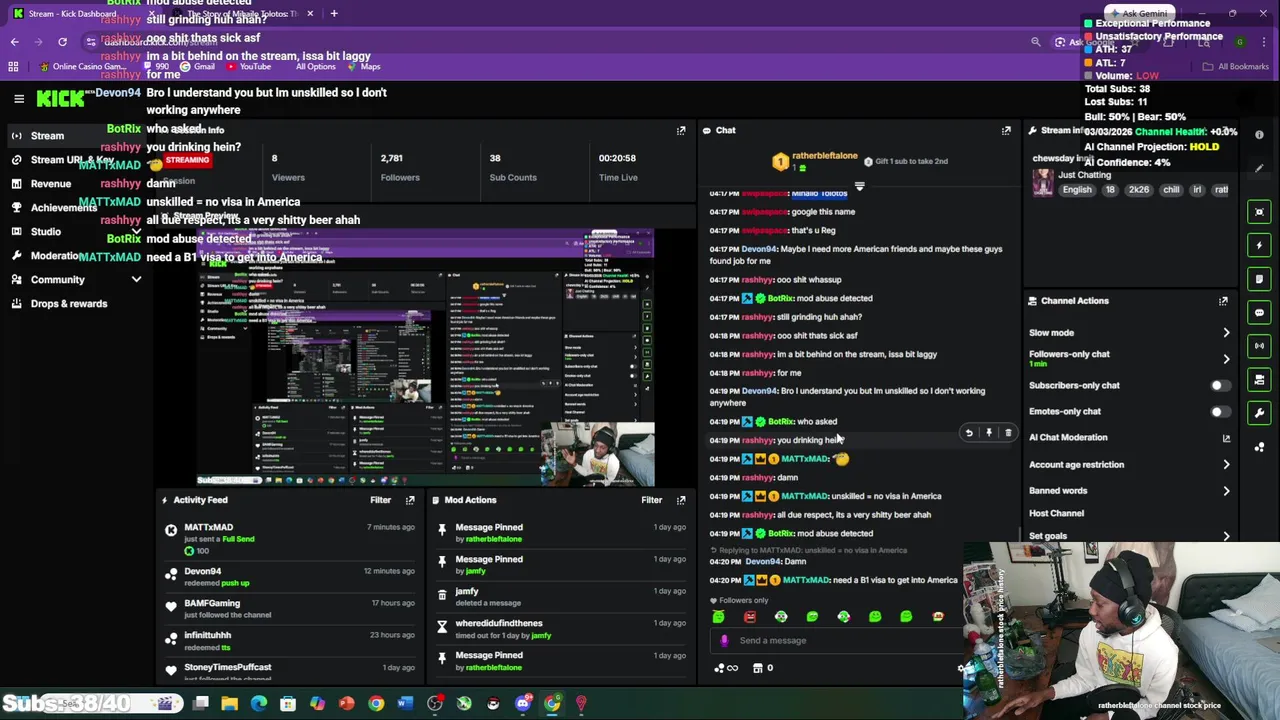Pop out the Mod Actions panel

681,500
